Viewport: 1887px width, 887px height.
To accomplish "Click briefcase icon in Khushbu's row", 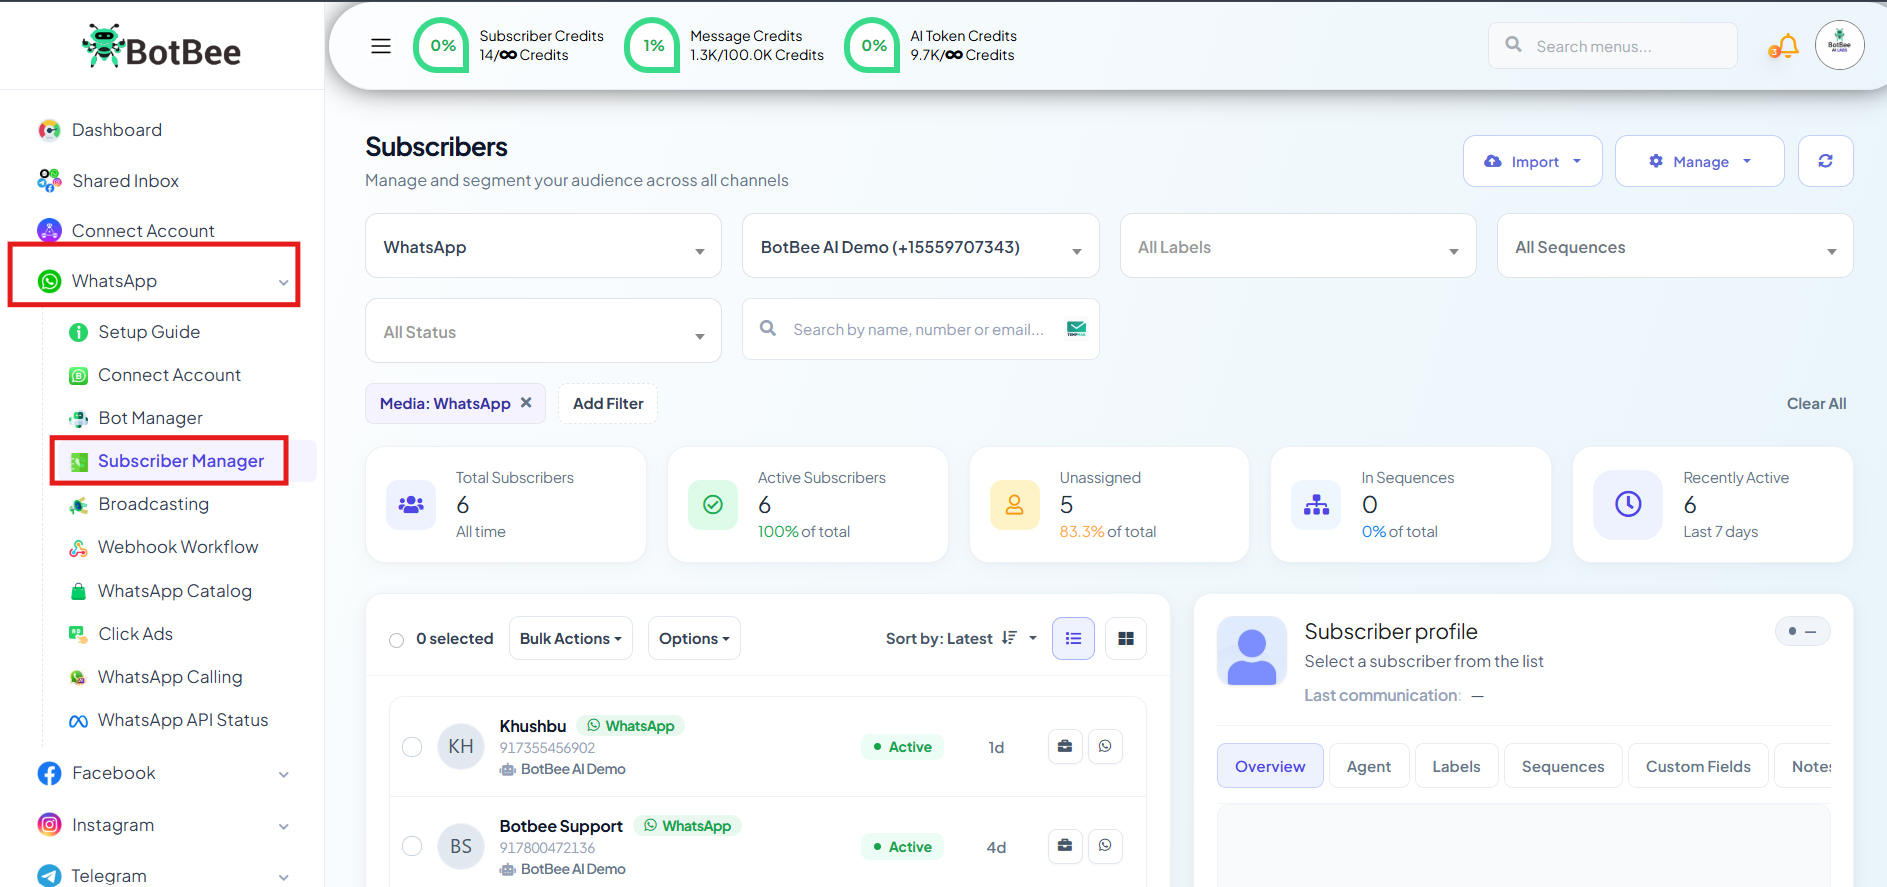I will point(1065,746).
